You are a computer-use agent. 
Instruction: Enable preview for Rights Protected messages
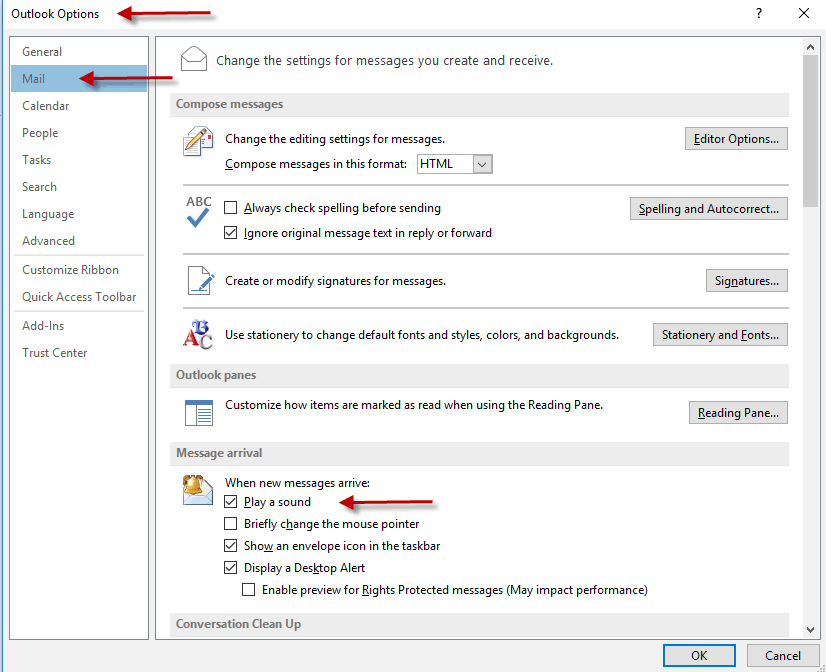tap(248, 589)
